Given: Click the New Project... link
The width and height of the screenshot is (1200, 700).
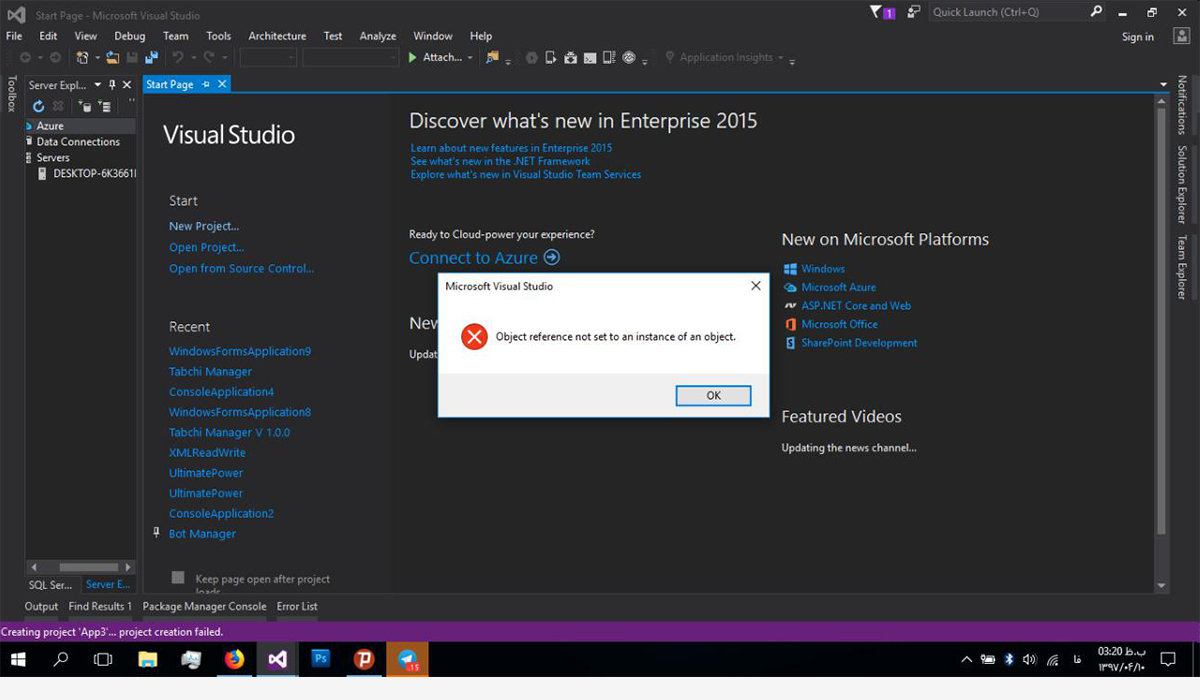Looking at the screenshot, I should 204,226.
